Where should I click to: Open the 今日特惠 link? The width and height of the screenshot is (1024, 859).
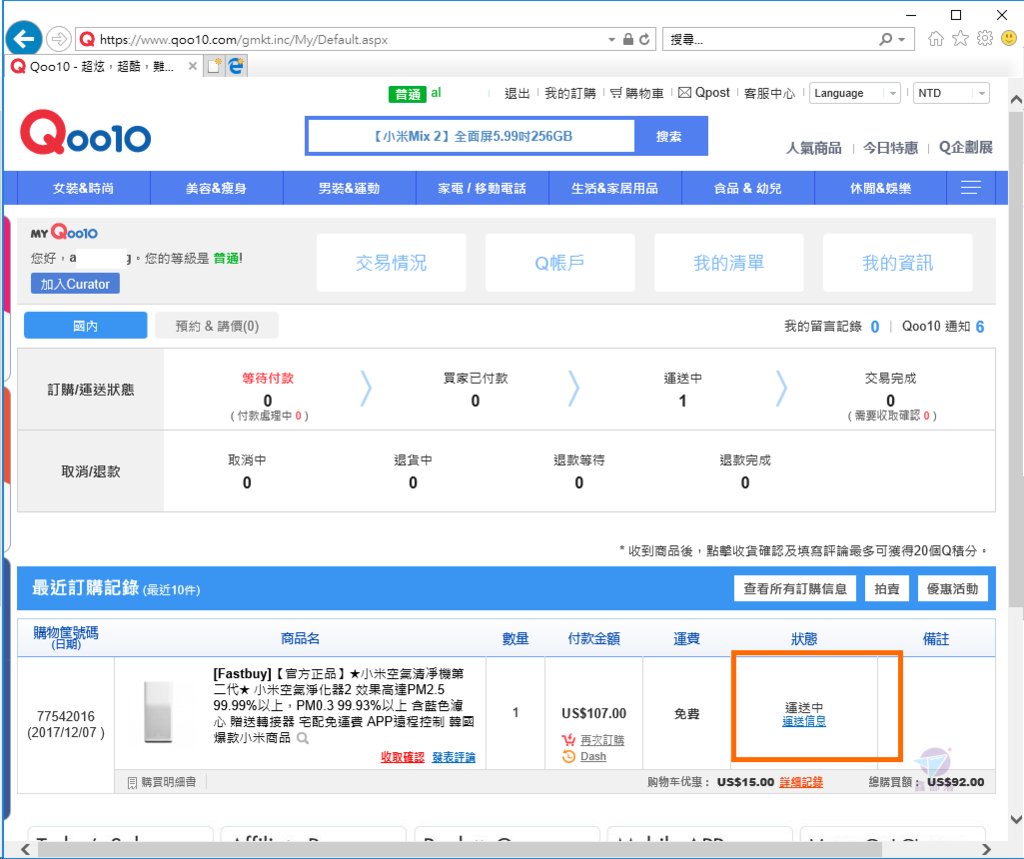[x=890, y=148]
